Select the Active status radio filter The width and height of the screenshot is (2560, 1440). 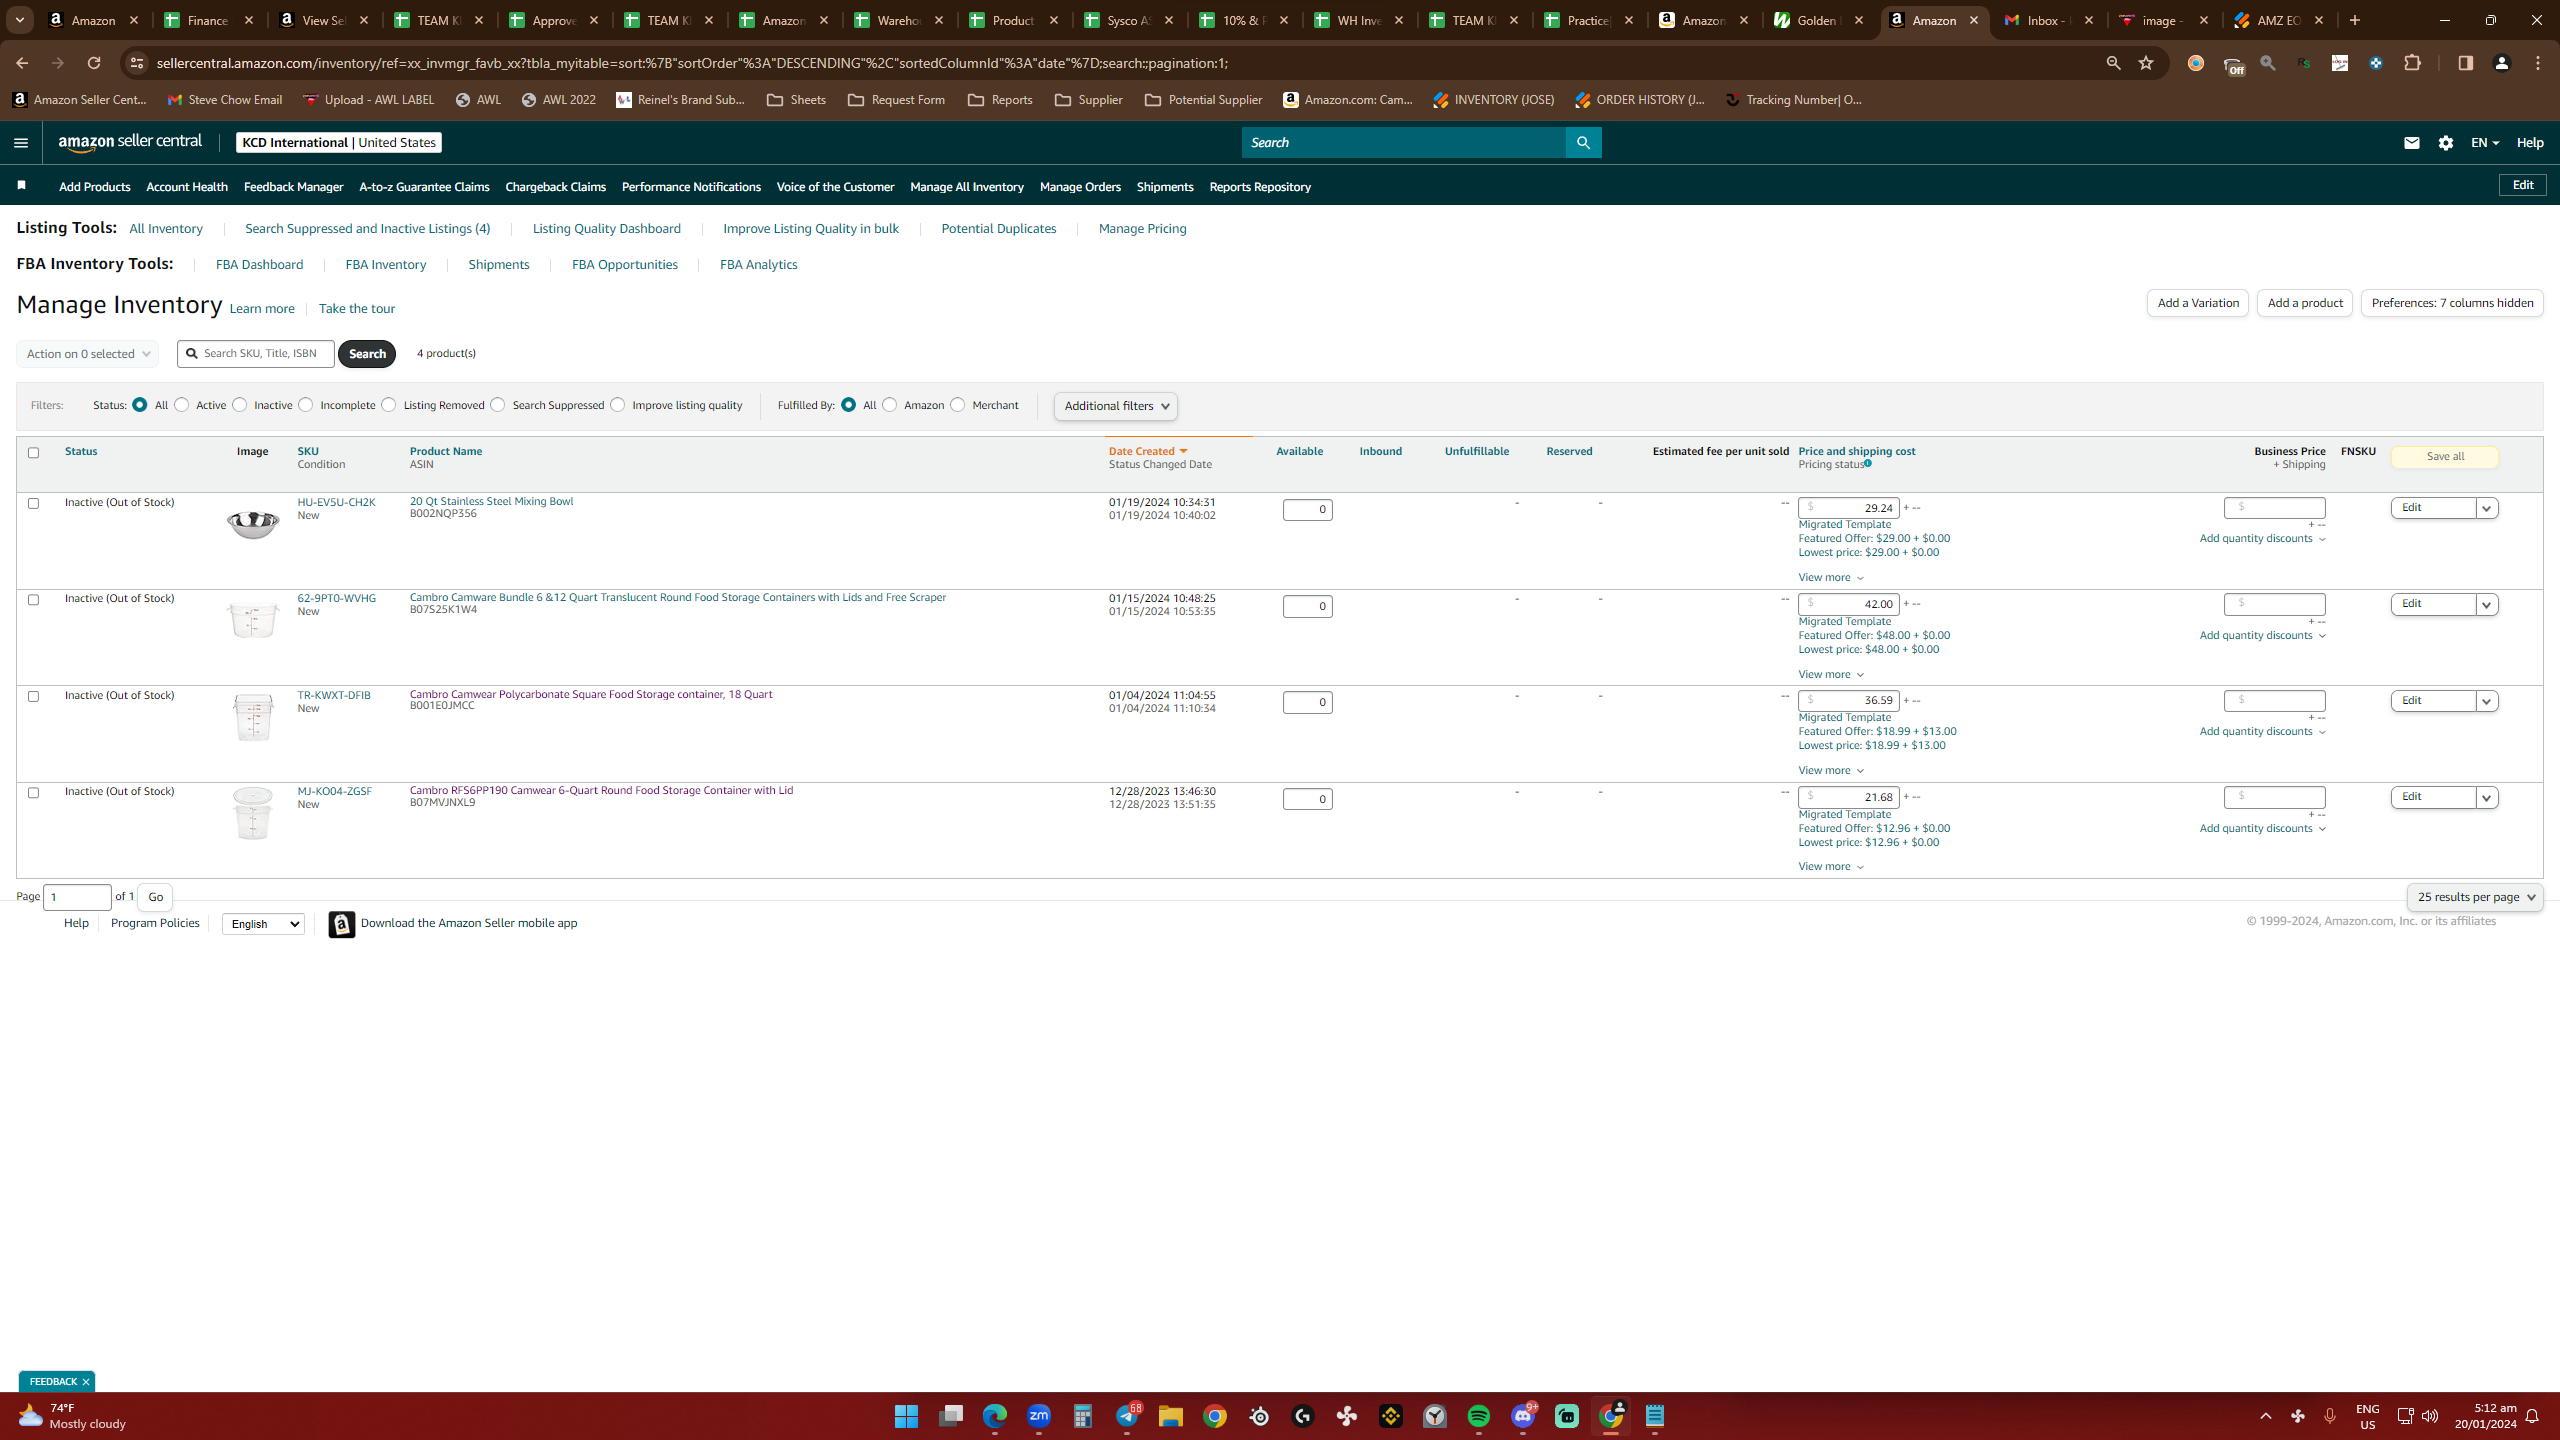pyautogui.click(x=181, y=405)
